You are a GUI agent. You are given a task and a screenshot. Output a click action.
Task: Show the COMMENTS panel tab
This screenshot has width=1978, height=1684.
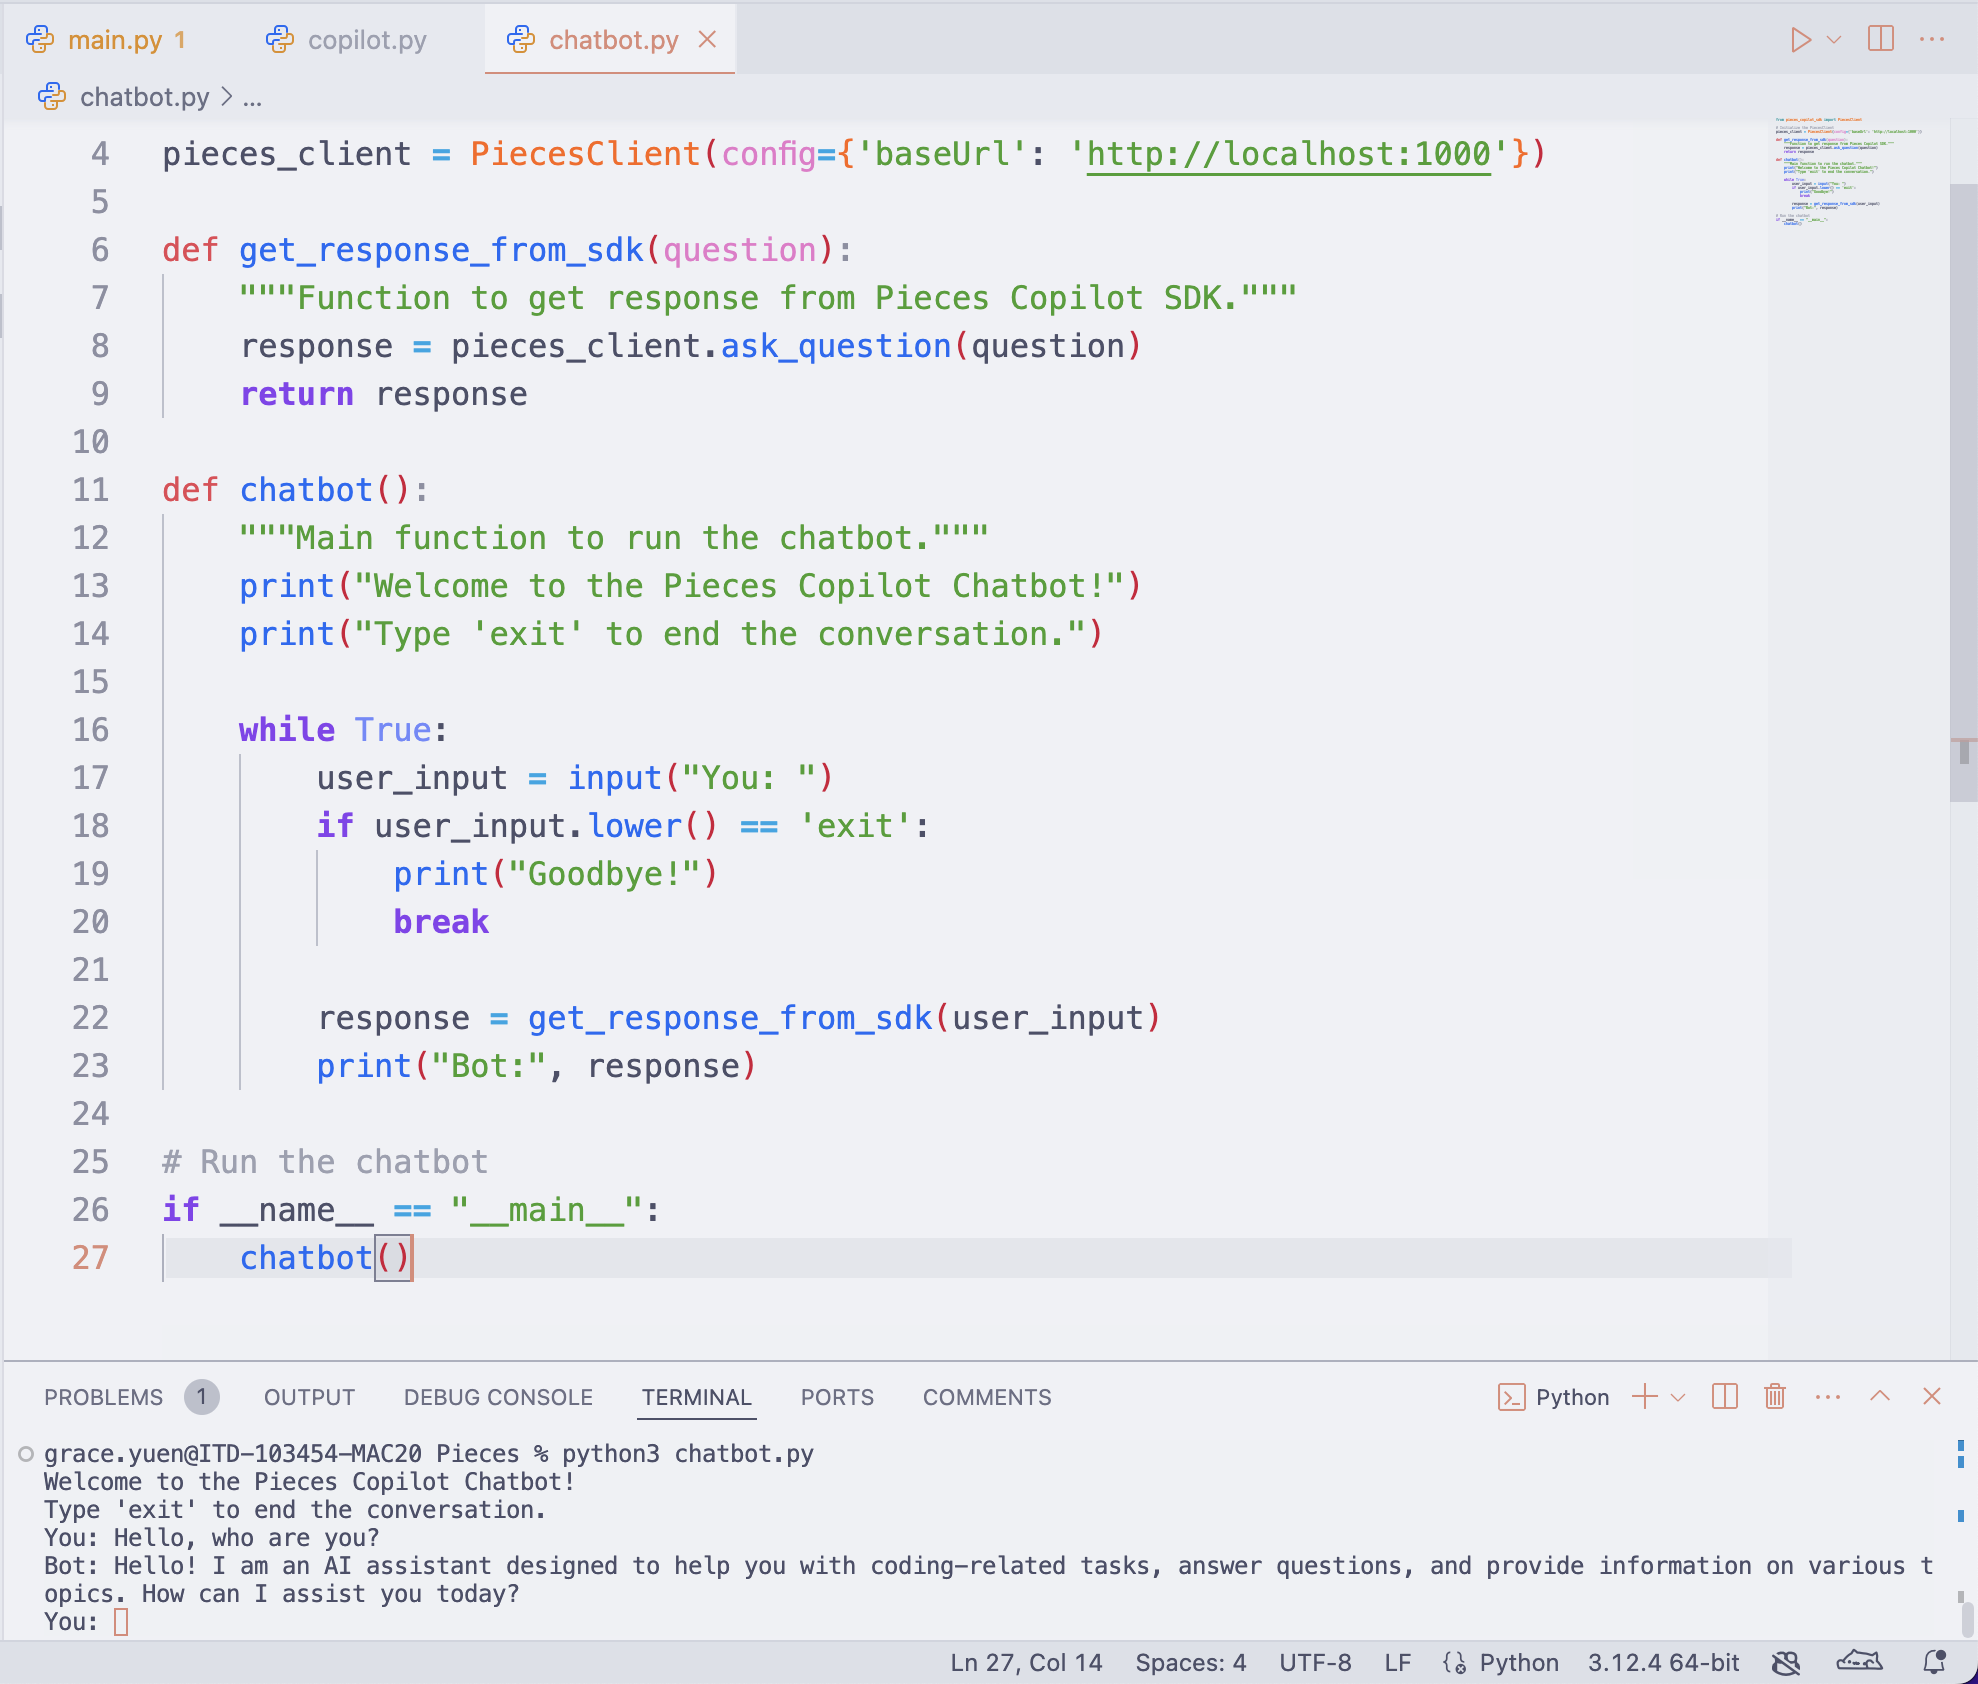click(986, 1397)
